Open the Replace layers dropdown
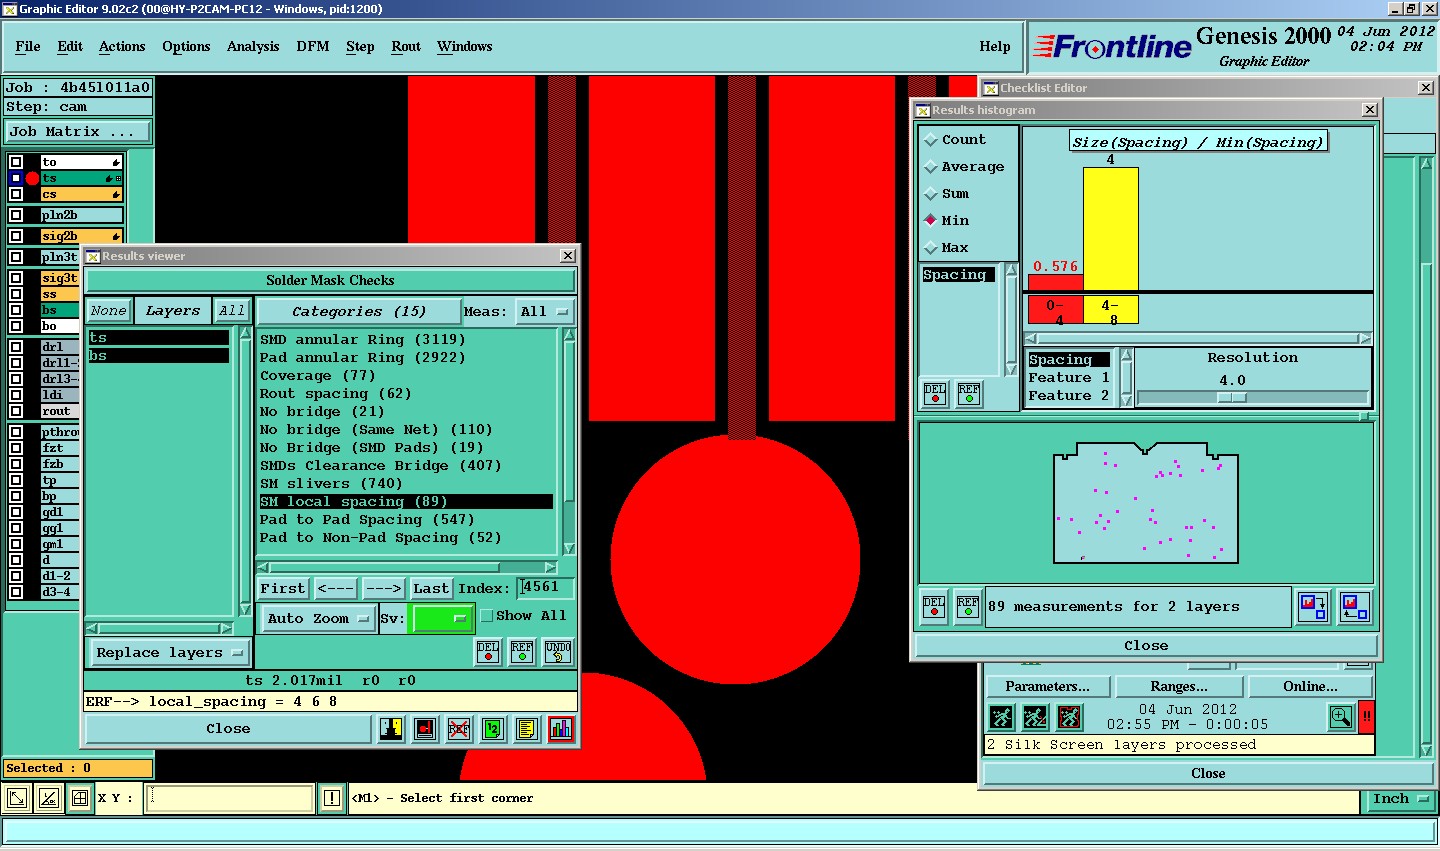The image size is (1440, 851). point(169,653)
